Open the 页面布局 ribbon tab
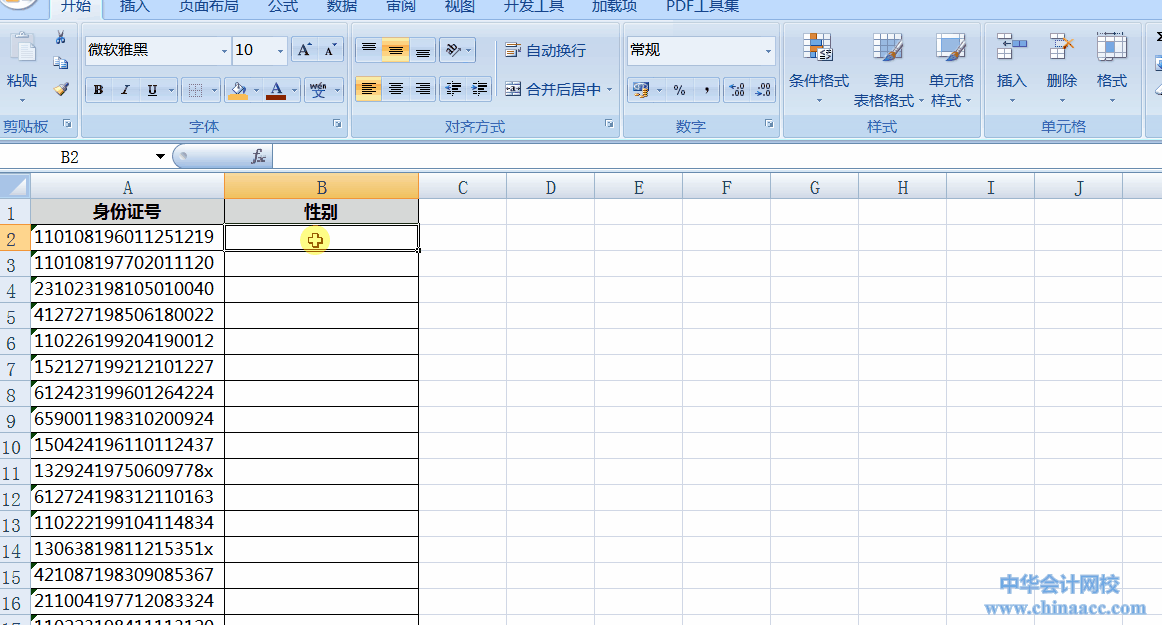This screenshot has height=625, width=1162. 208,7
